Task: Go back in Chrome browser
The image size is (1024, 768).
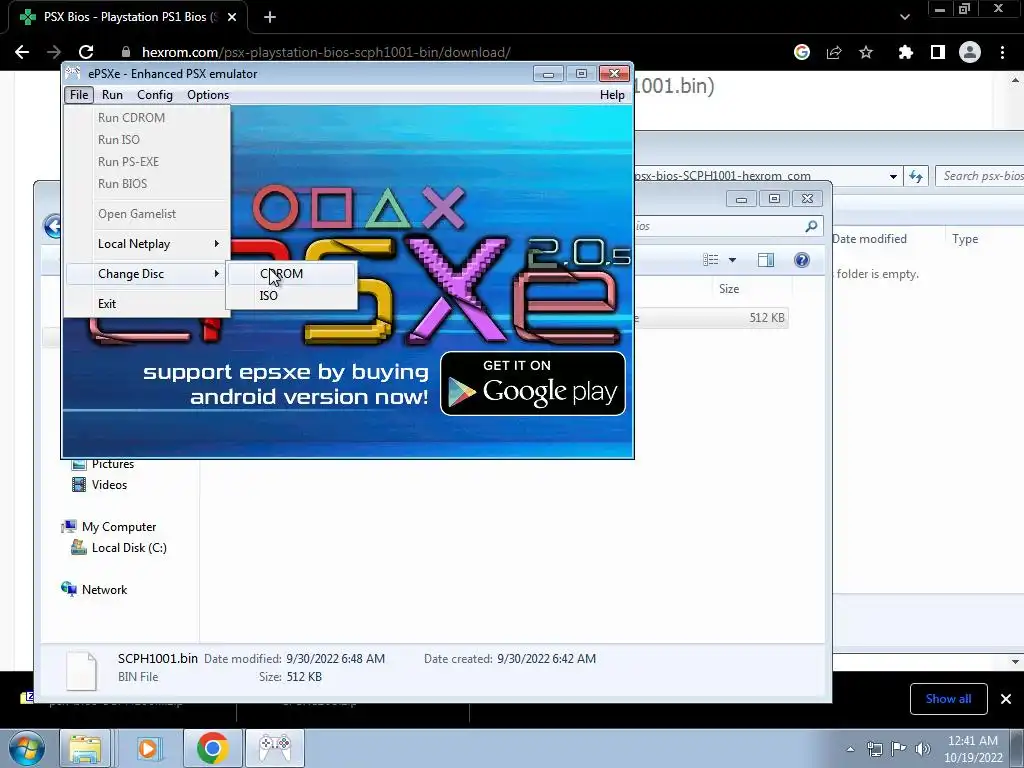Action: pyautogui.click(x=22, y=52)
